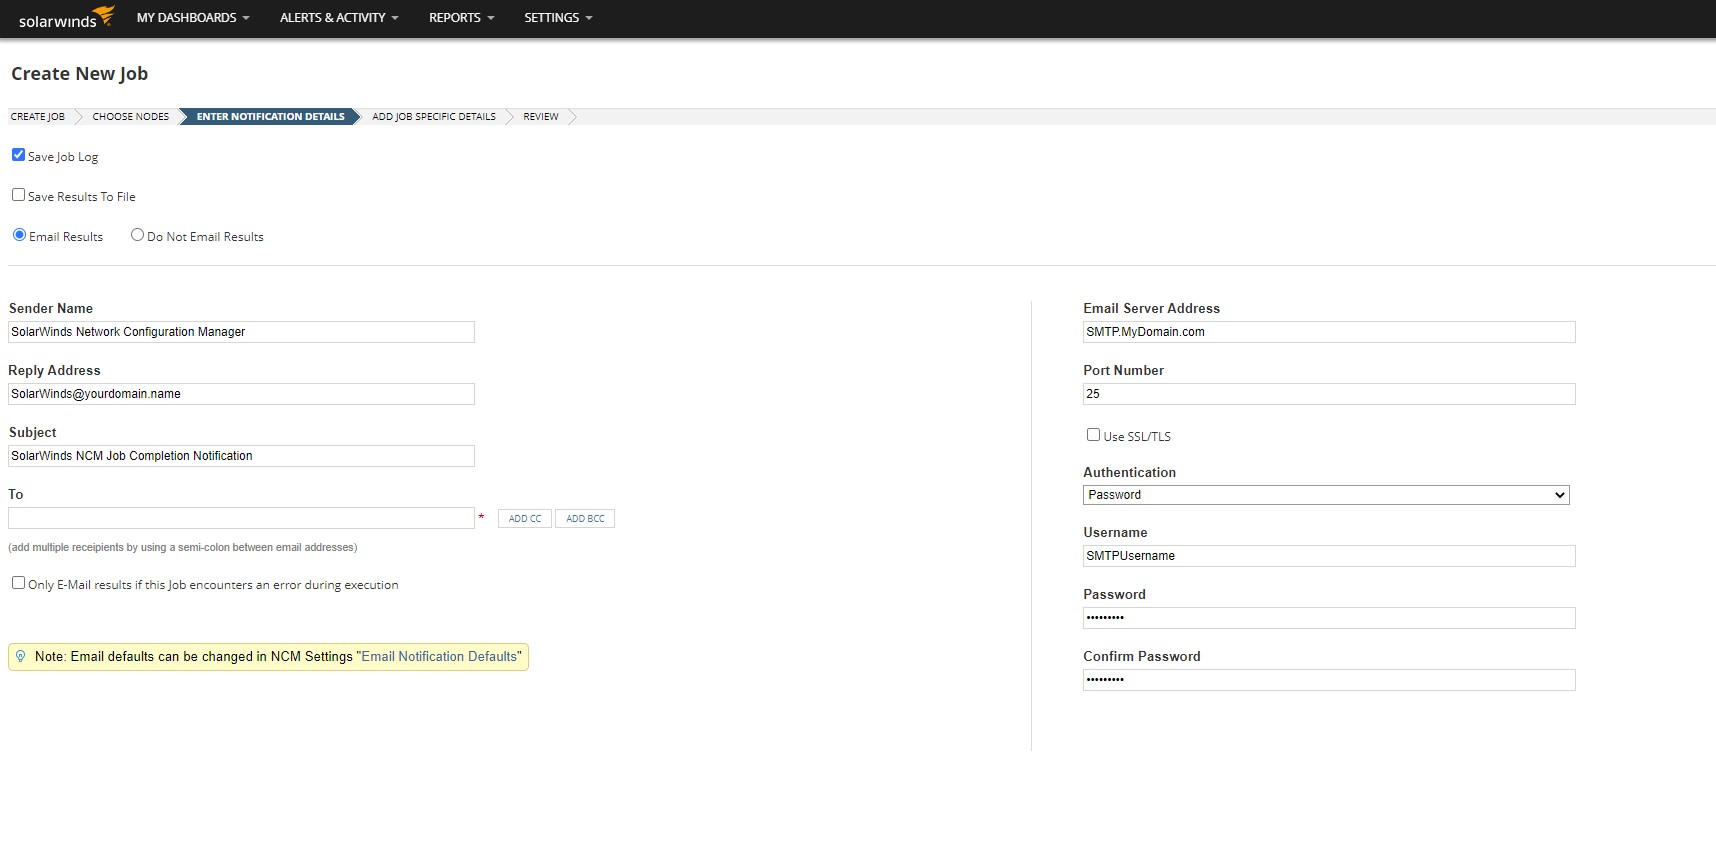
Task: Click the SolarWinds logo
Action: point(66,18)
